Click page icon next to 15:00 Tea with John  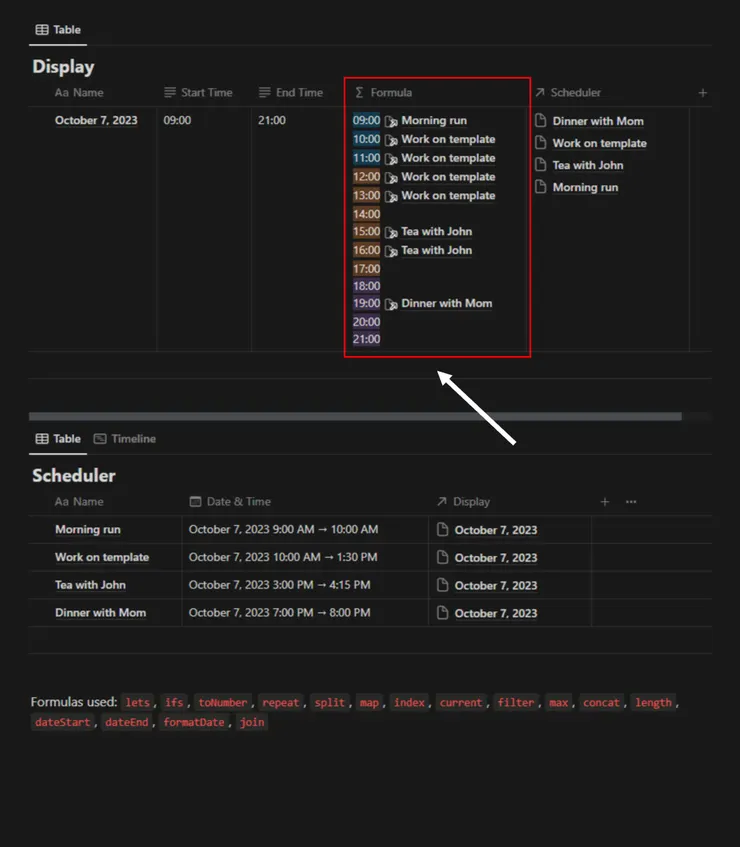coord(391,232)
